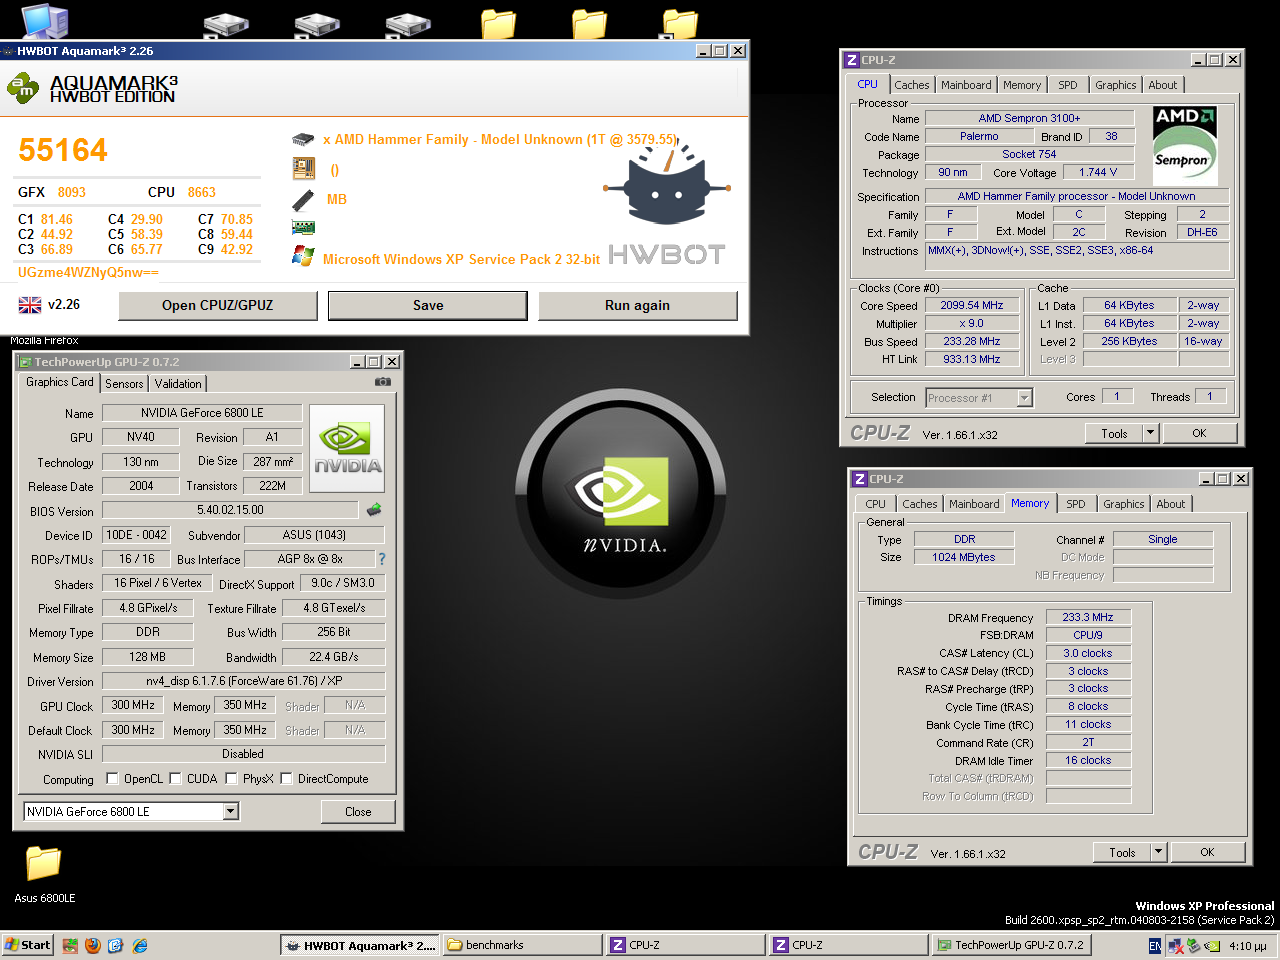The width and height of the screenshot is (1280, 960).
Task: Open the GPU selector dropdown showing GeForce 6800 LE
Action: [231, 811]
